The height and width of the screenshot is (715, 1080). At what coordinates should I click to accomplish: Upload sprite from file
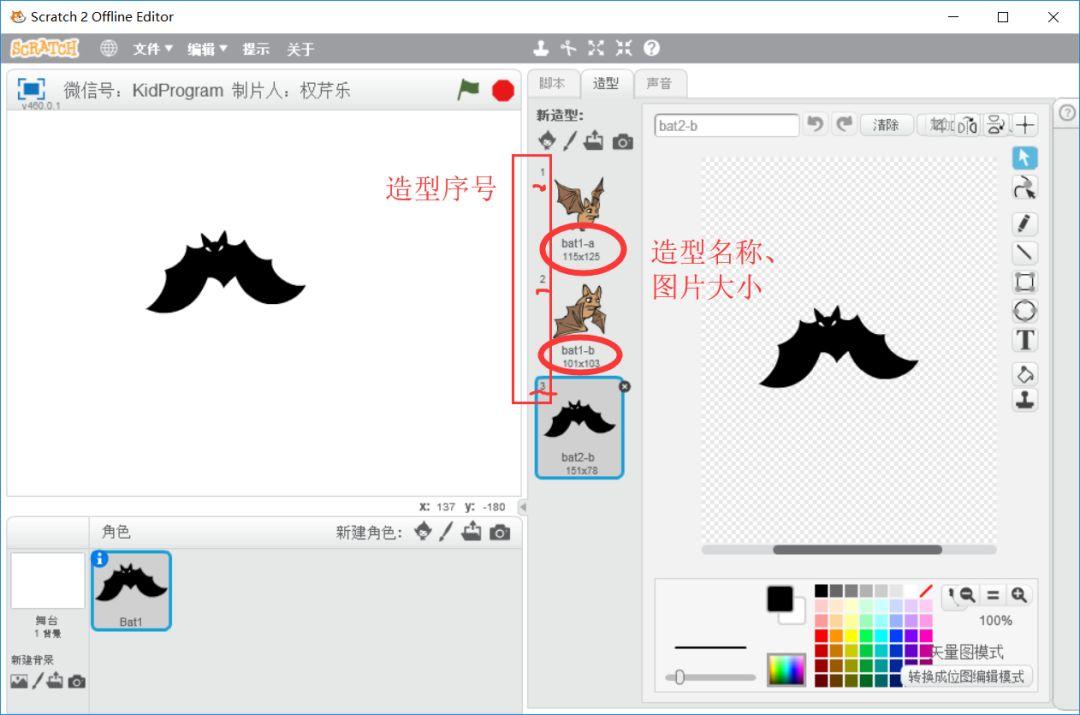(x=472, y=531)
